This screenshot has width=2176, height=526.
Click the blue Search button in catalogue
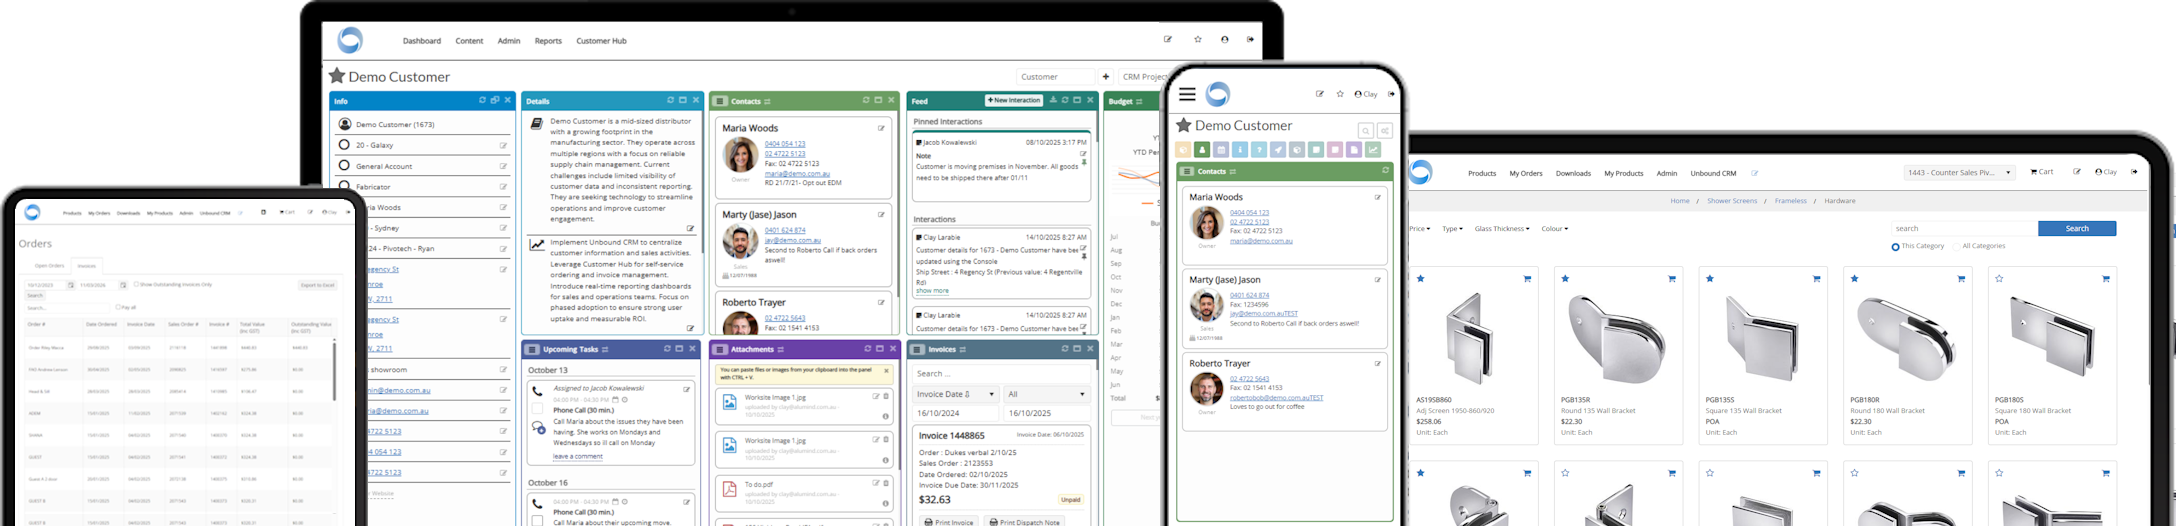2076,229
